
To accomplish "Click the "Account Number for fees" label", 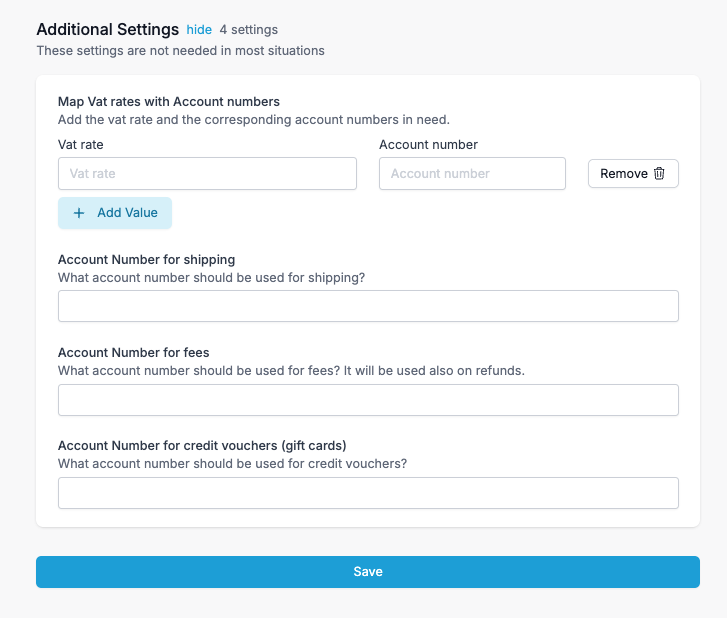I will tap(133, 353).
